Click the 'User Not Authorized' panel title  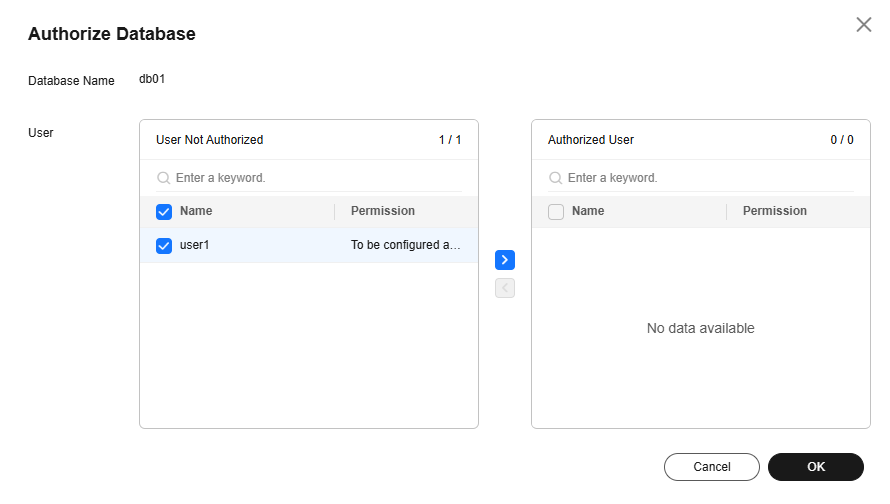coord(210,140)
